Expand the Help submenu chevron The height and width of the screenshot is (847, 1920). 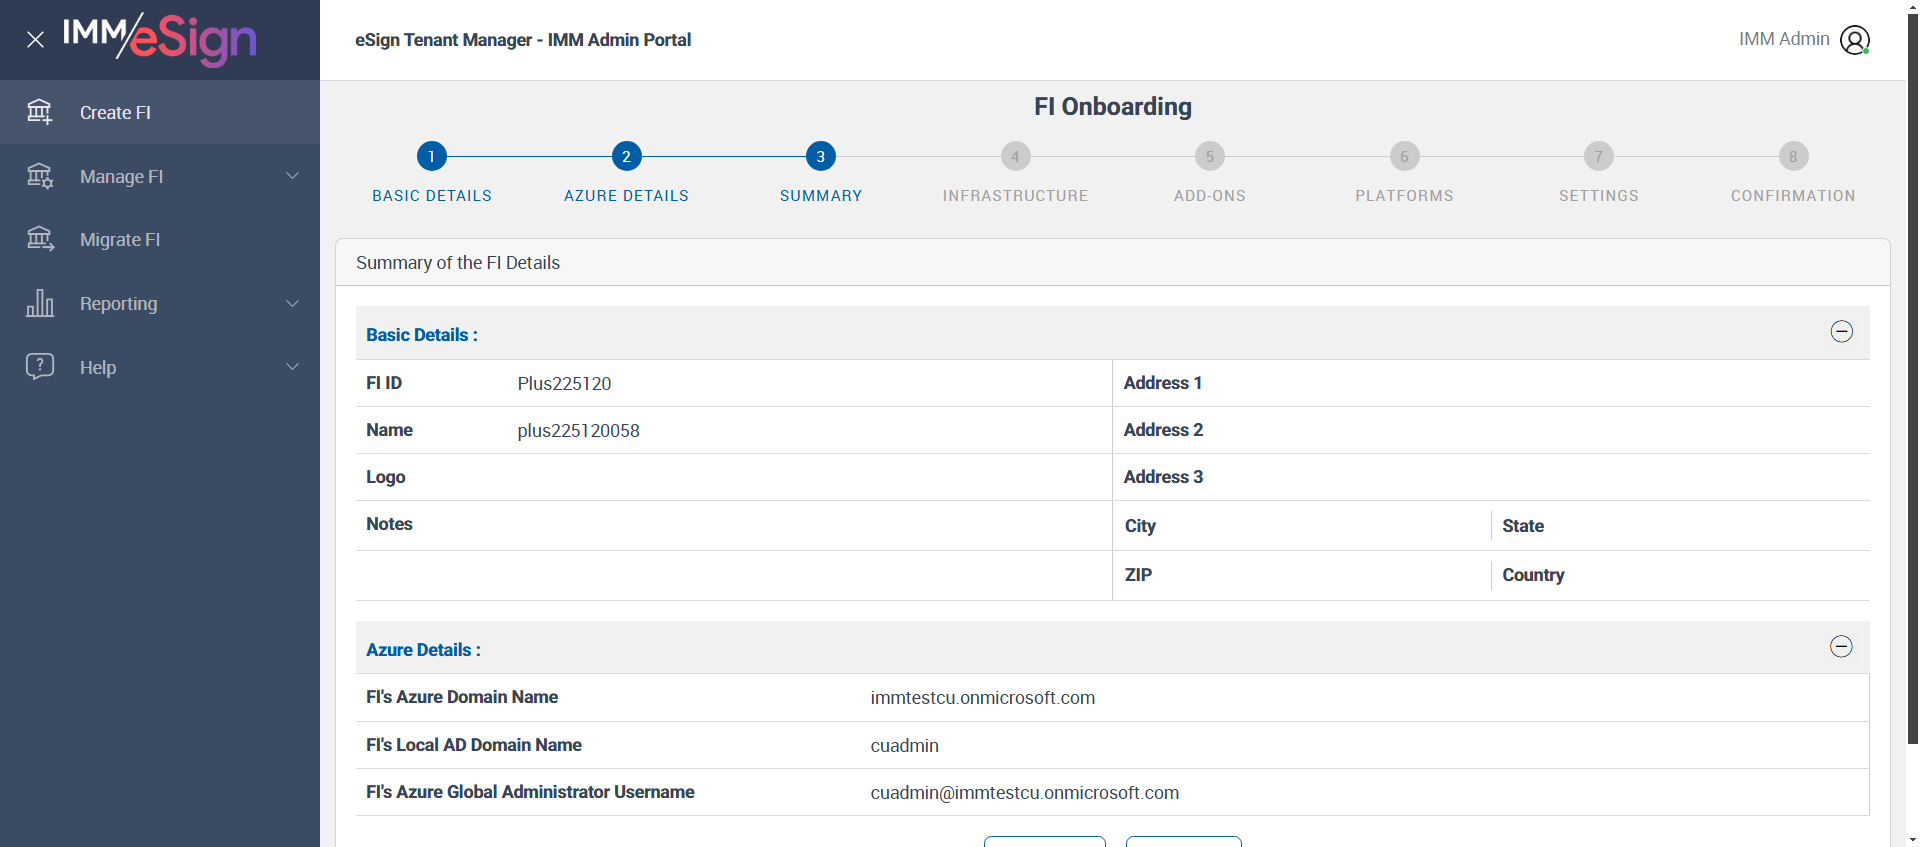(293, 367)
